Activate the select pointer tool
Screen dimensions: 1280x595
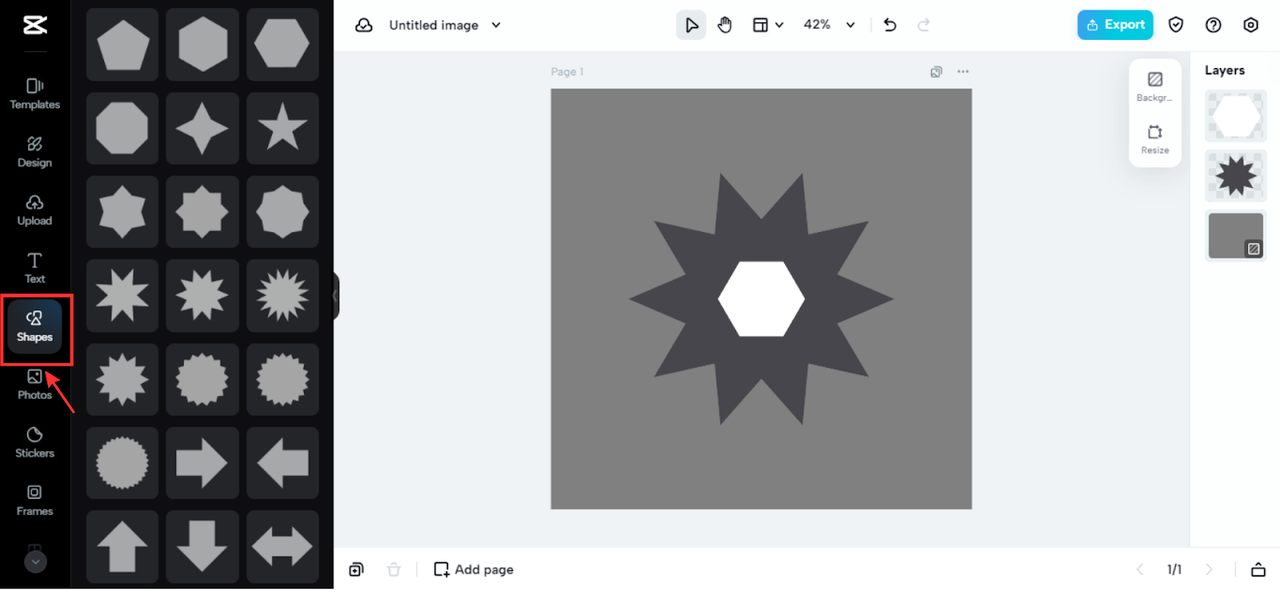pos(691,25)
